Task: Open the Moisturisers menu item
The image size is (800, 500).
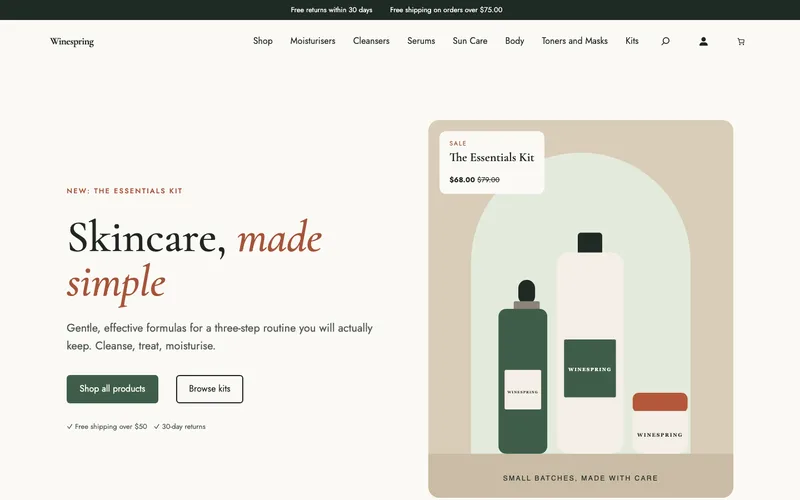Action: (x=313, y=41)
